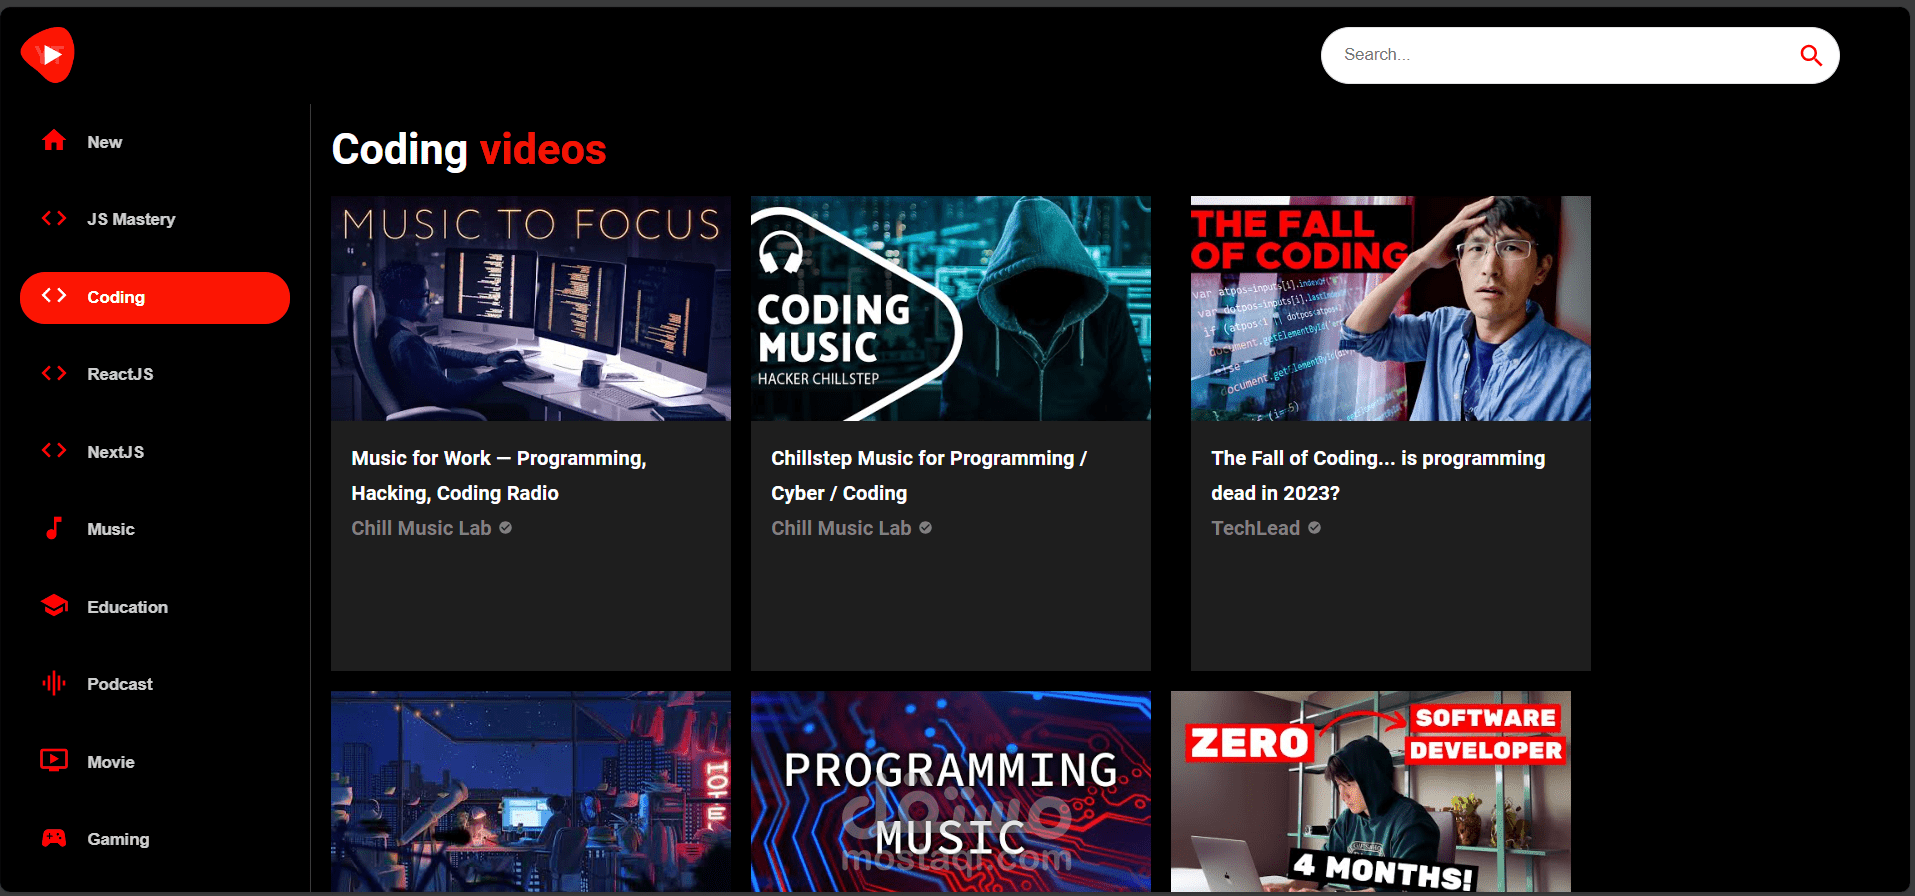The width and height of the screenshot is (1915, 896).
Task: Click the code icon beside NextJS
Action: (54, 451)
